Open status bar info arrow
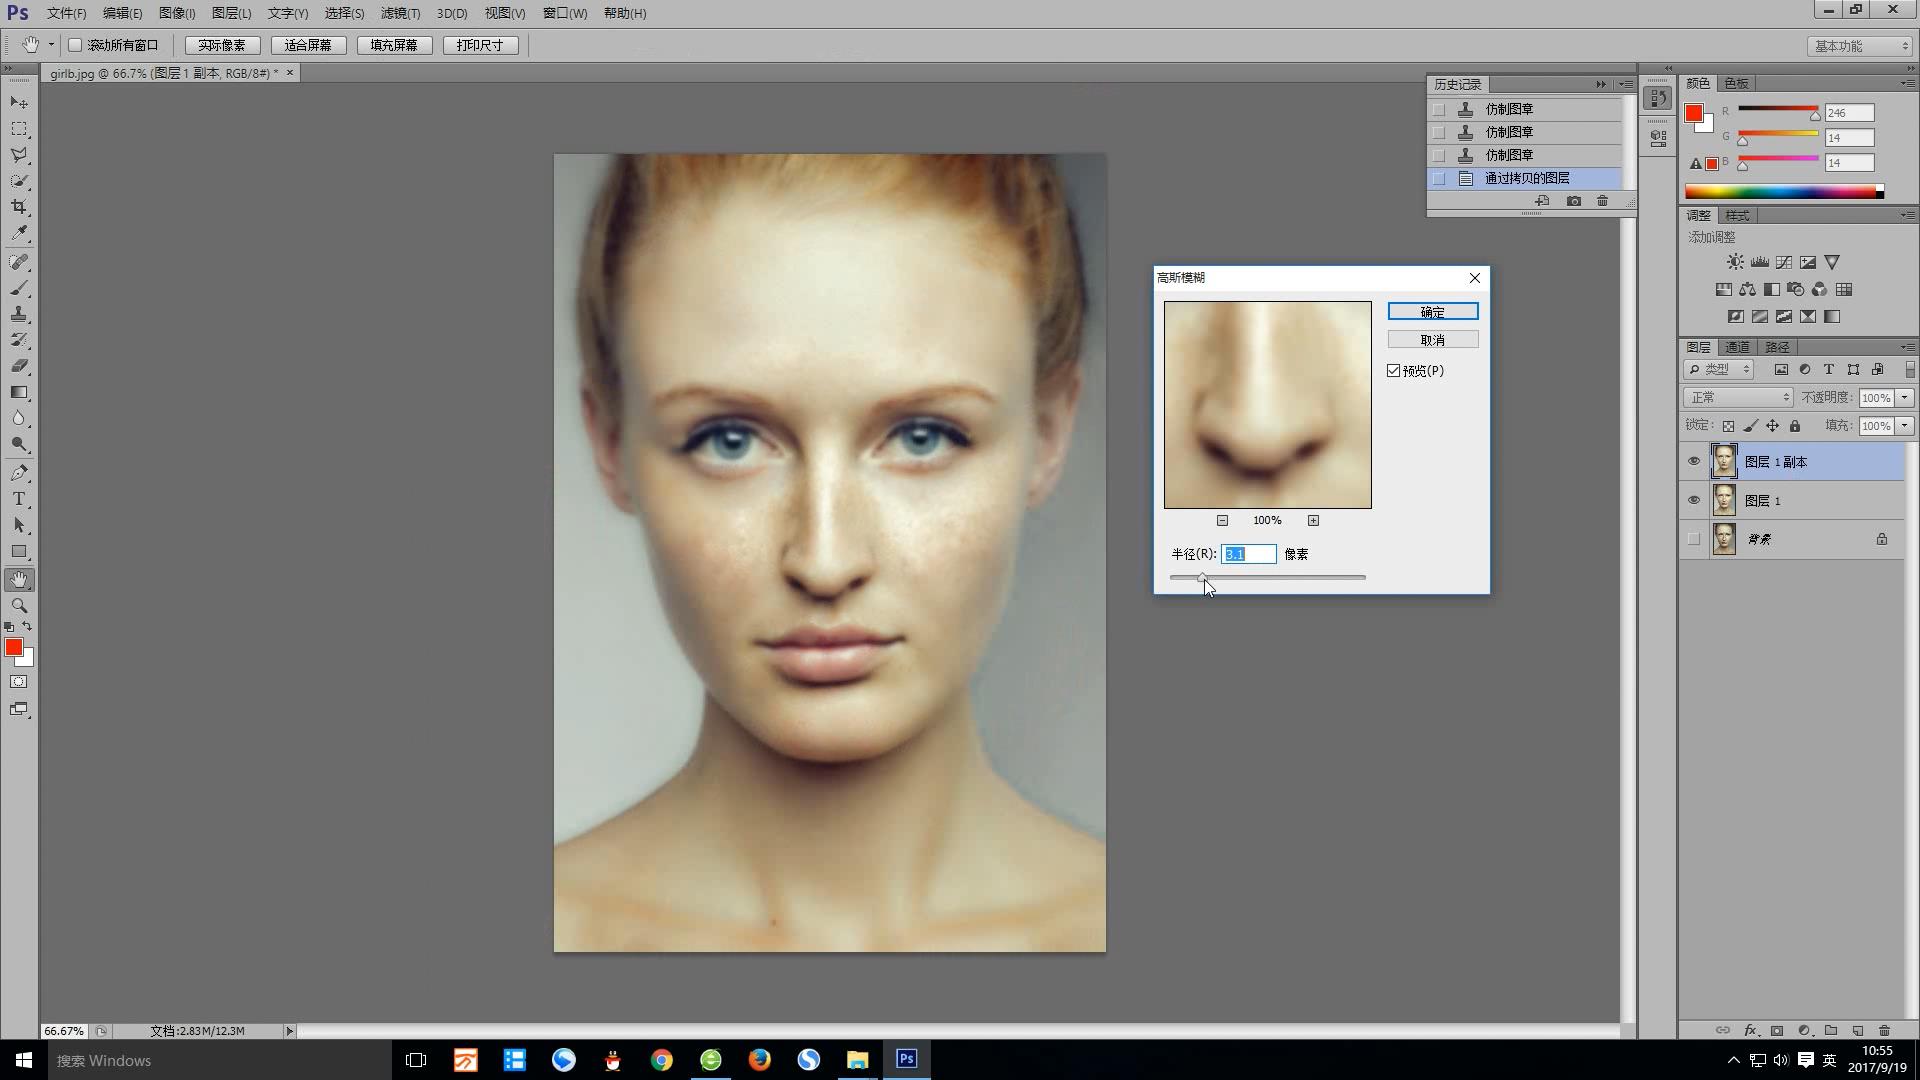The height and width of the screenshot is (1080, 1920). pos(289,1031)
